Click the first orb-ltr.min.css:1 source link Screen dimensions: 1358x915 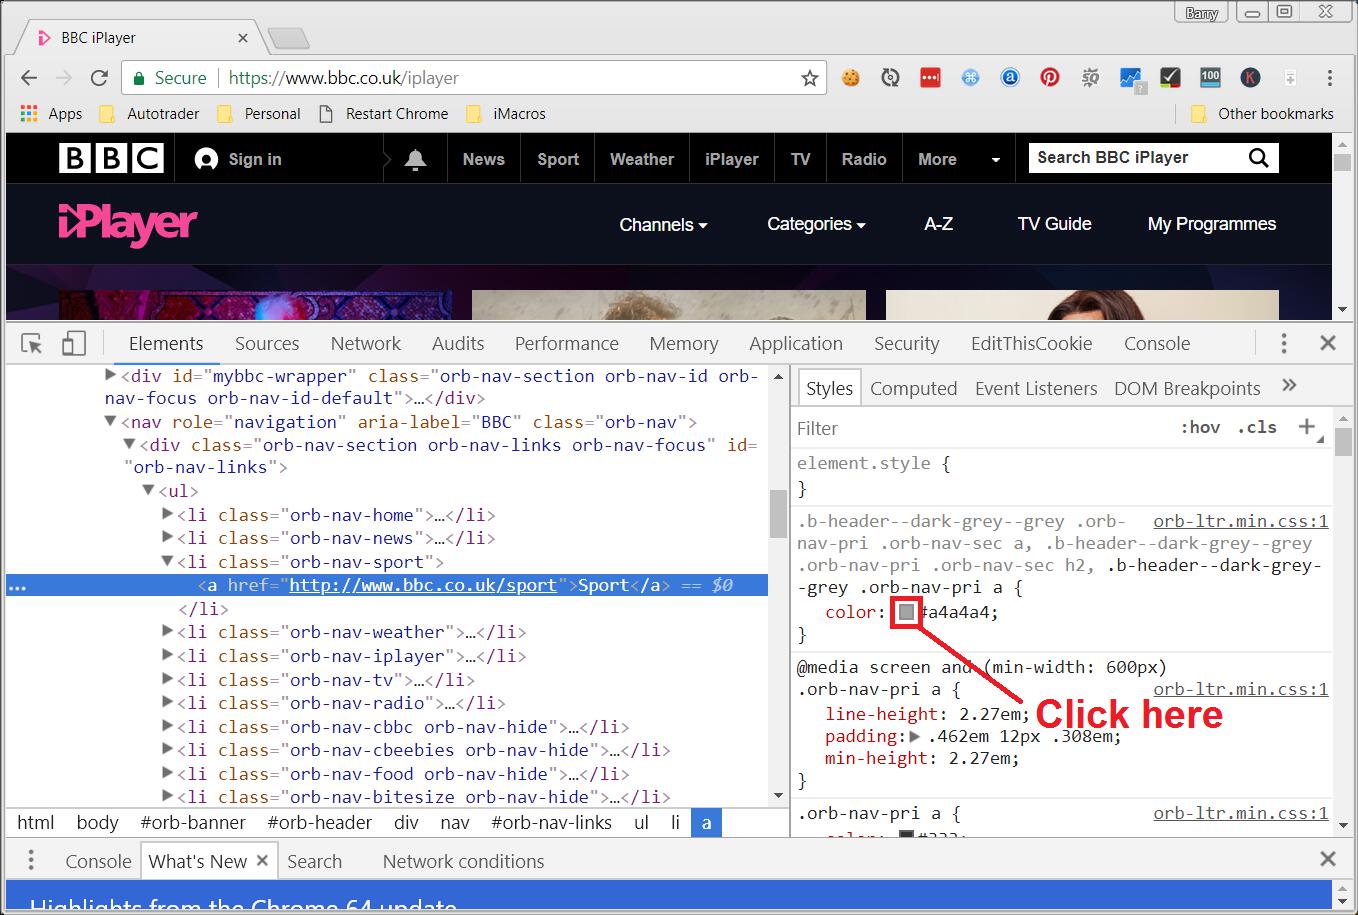click(1240, 521)
